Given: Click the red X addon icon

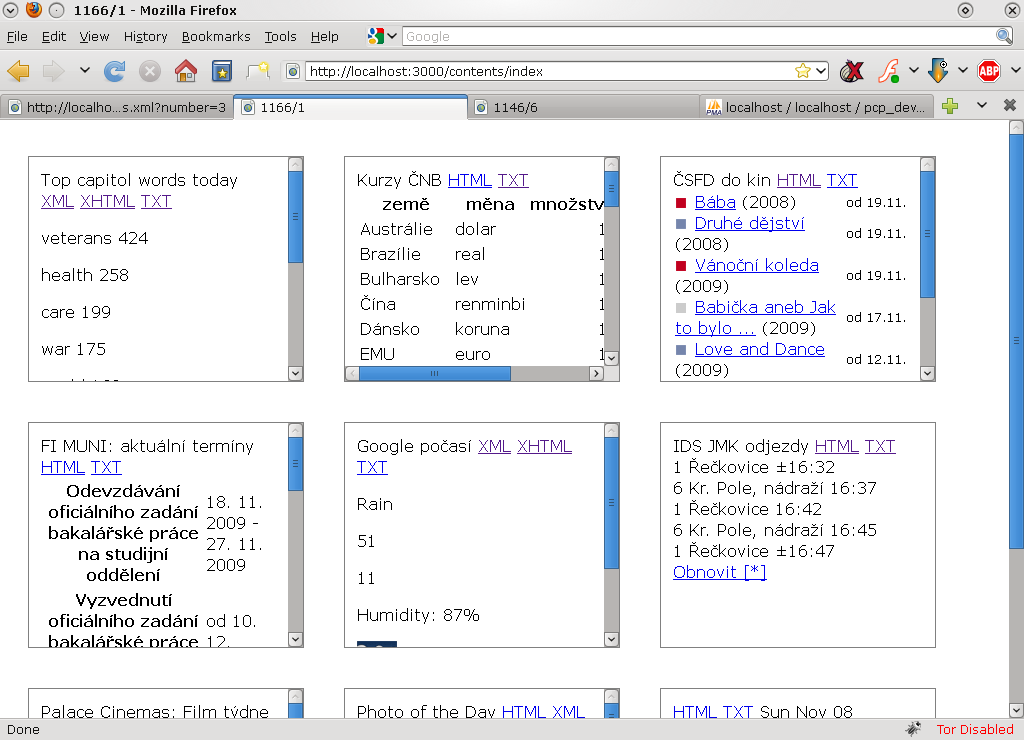Looking at the screenshot, I should (x=852, y=71).
